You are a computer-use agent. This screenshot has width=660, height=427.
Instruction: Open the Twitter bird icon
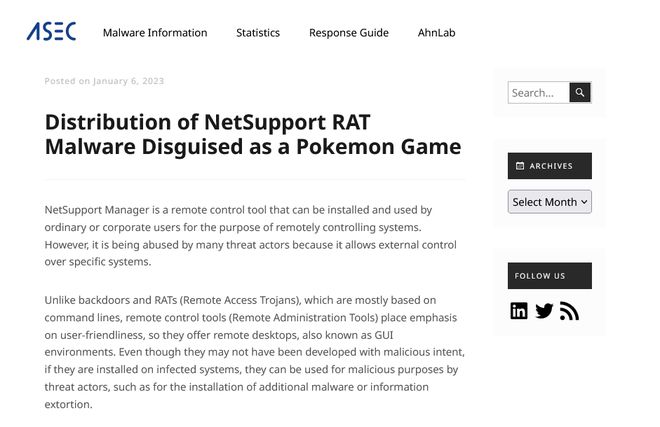pos(544,311)
